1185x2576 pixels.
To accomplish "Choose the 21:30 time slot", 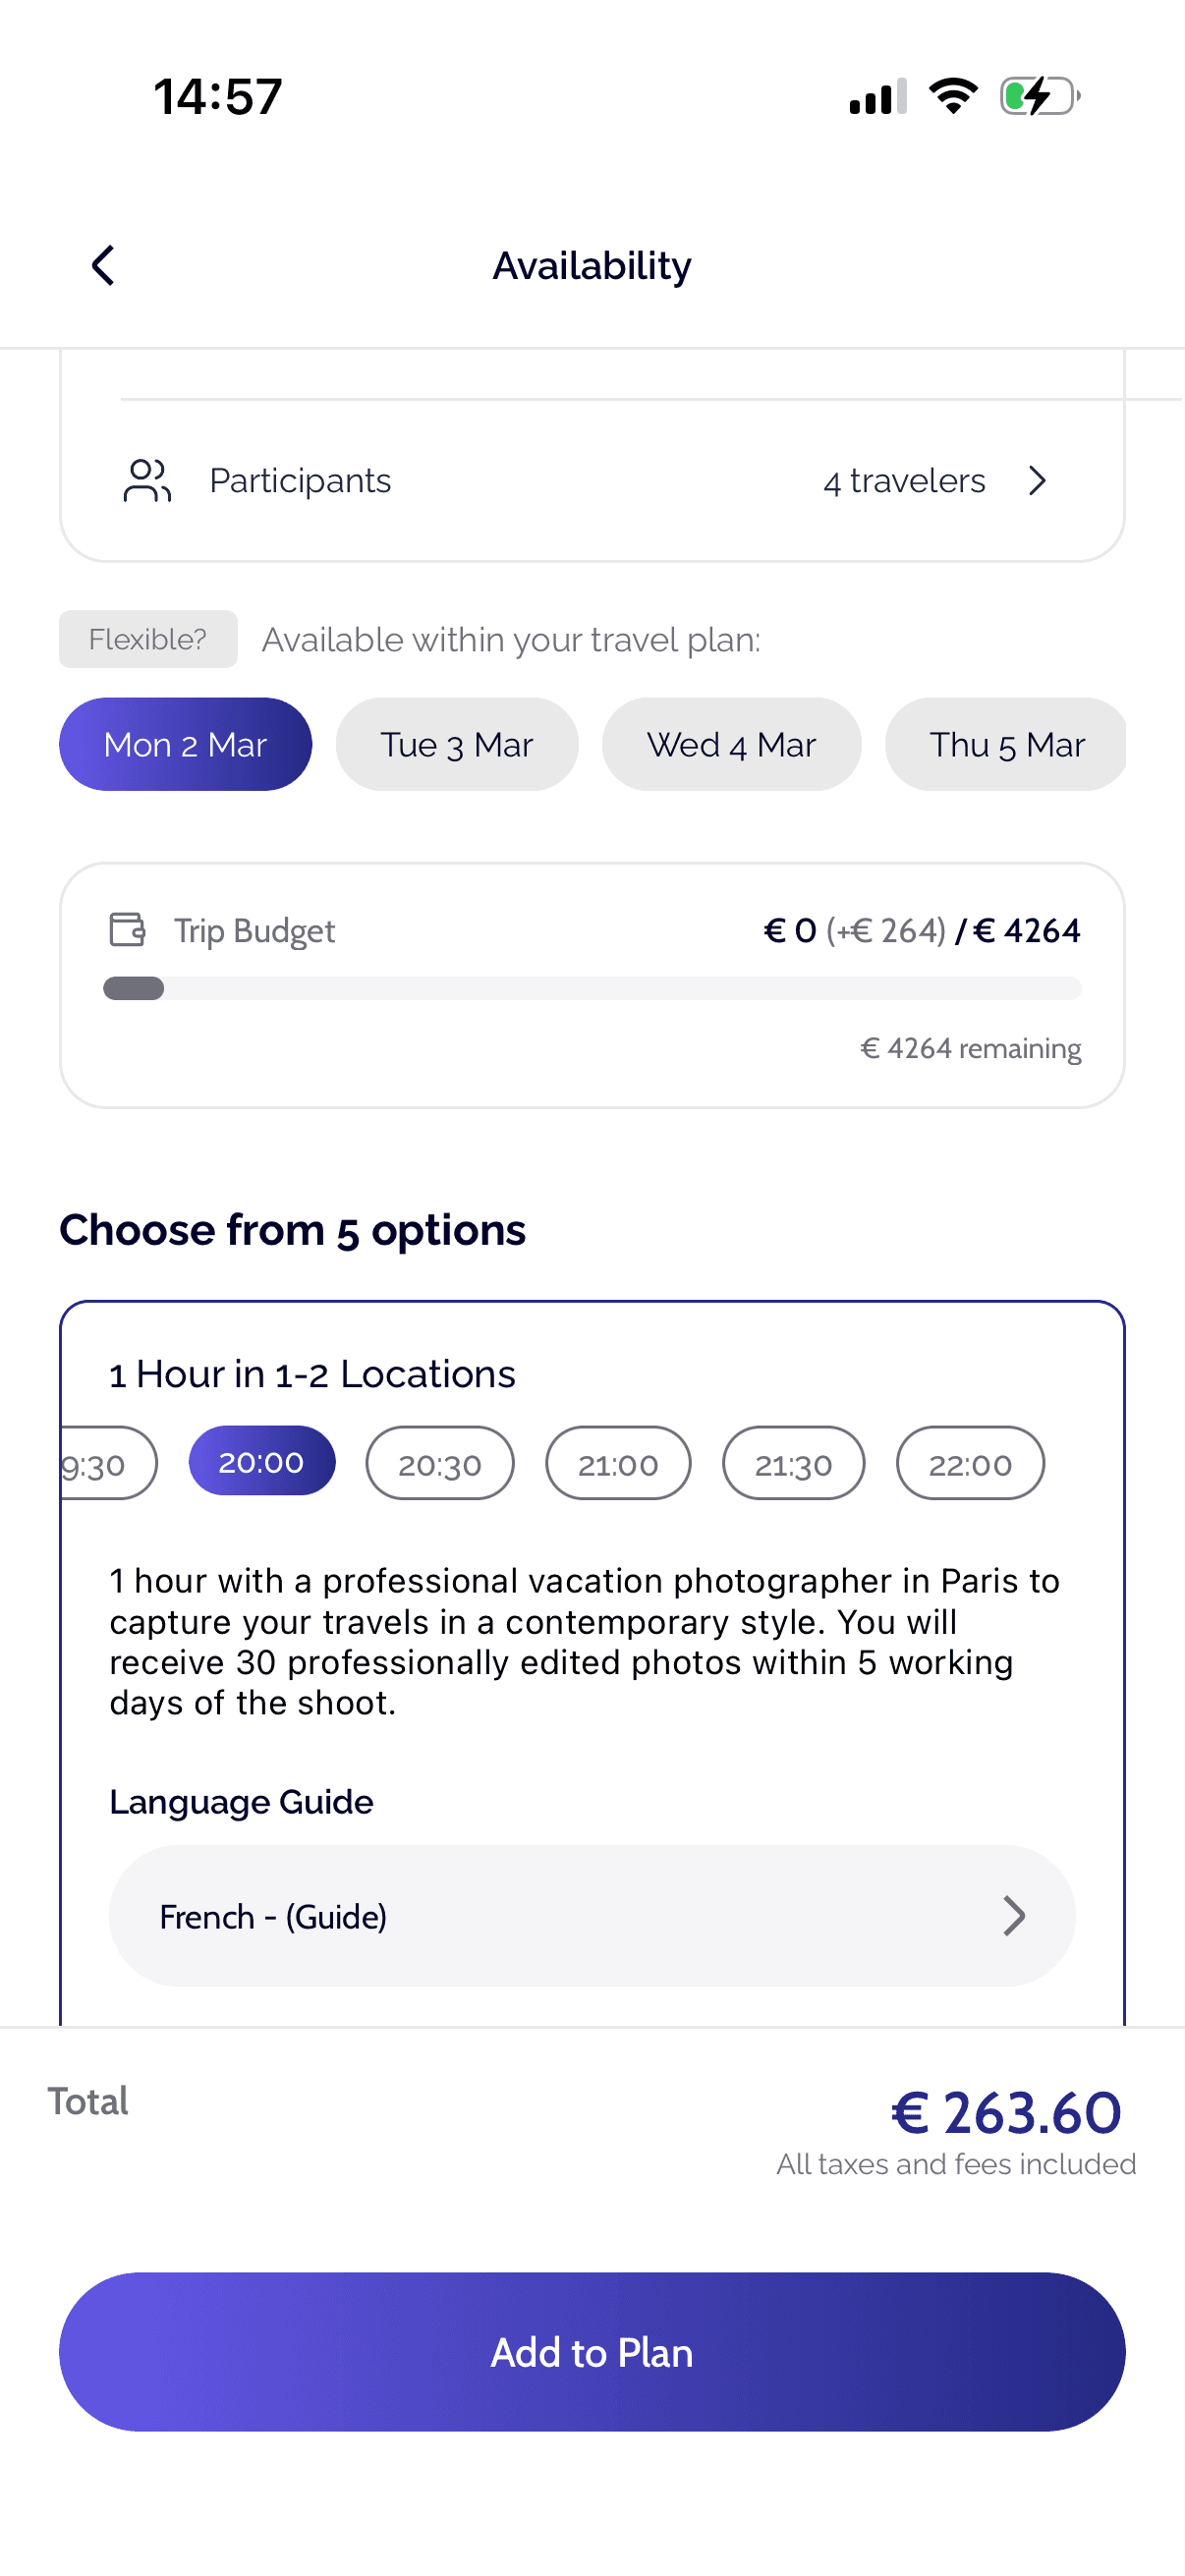I will 793,1463.
